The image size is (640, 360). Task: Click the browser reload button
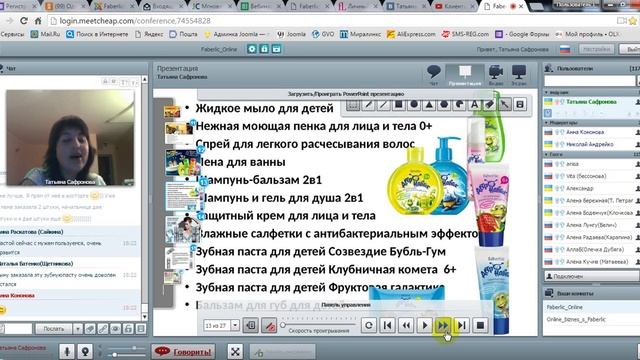24,20
